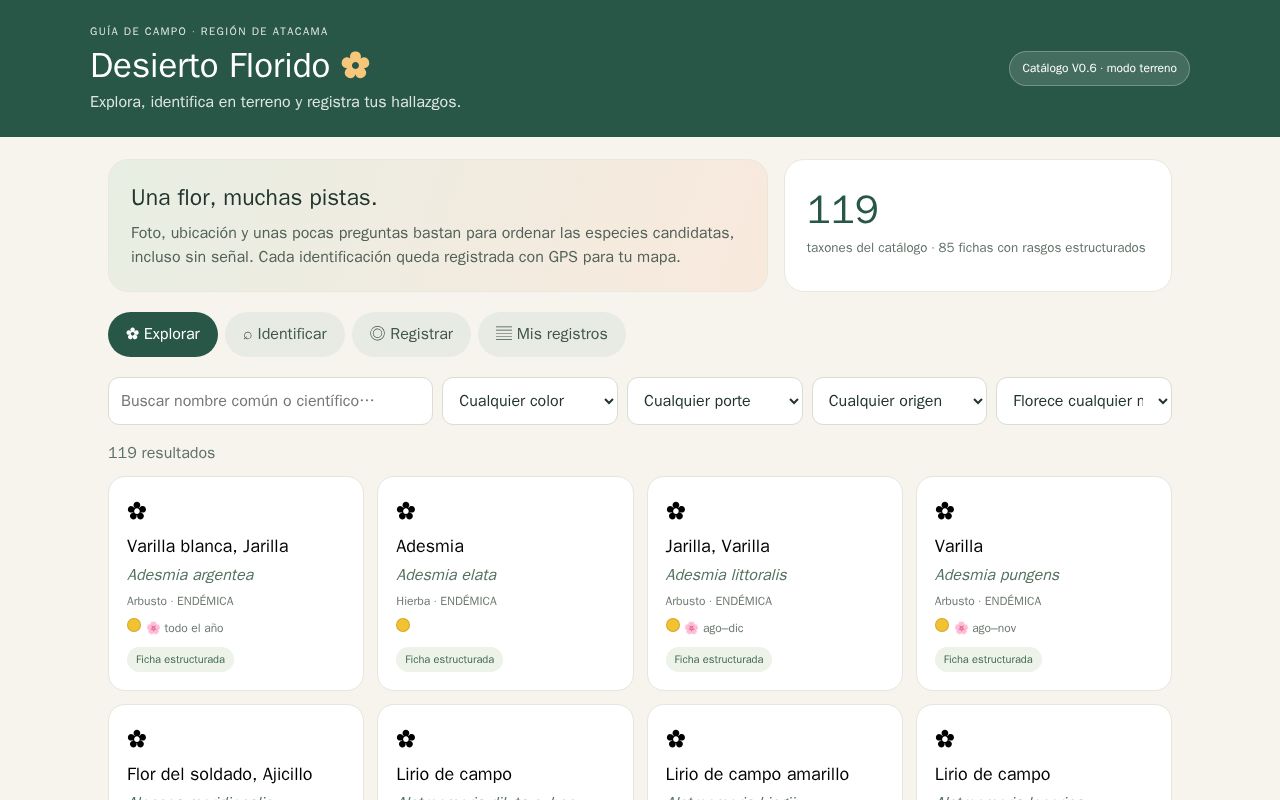The width and height of the screenshot is (1280, 800).
Task: Open the Cualquier color dropdown
Action: point(530,401)
